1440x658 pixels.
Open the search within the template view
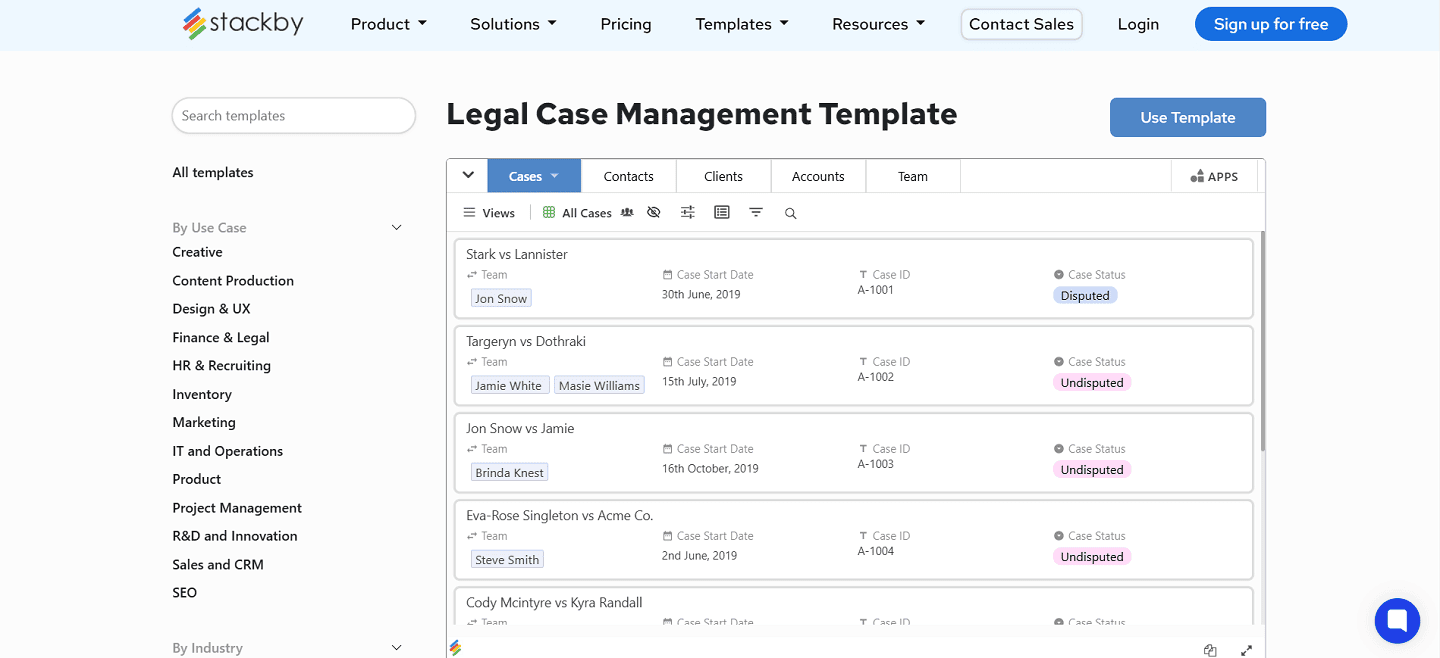[x=790, y=212]
